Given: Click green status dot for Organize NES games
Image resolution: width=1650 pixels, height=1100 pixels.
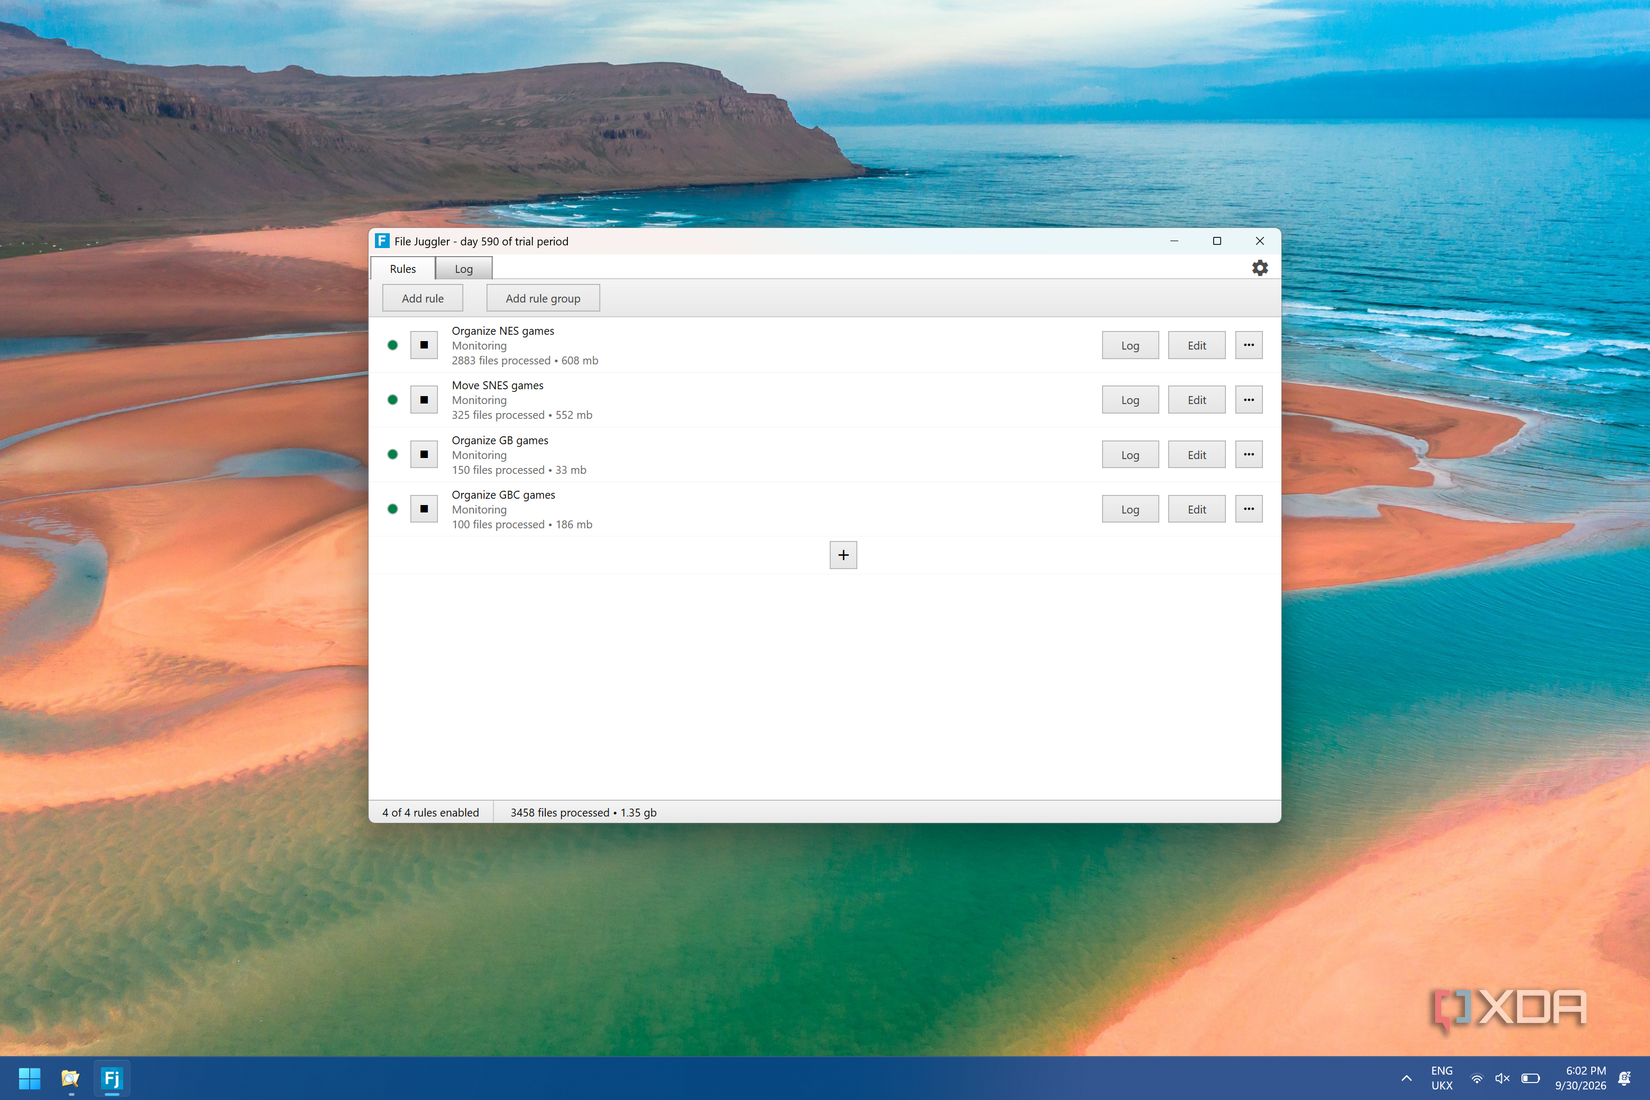Looking at the screenshot, I should pos(393,345).
